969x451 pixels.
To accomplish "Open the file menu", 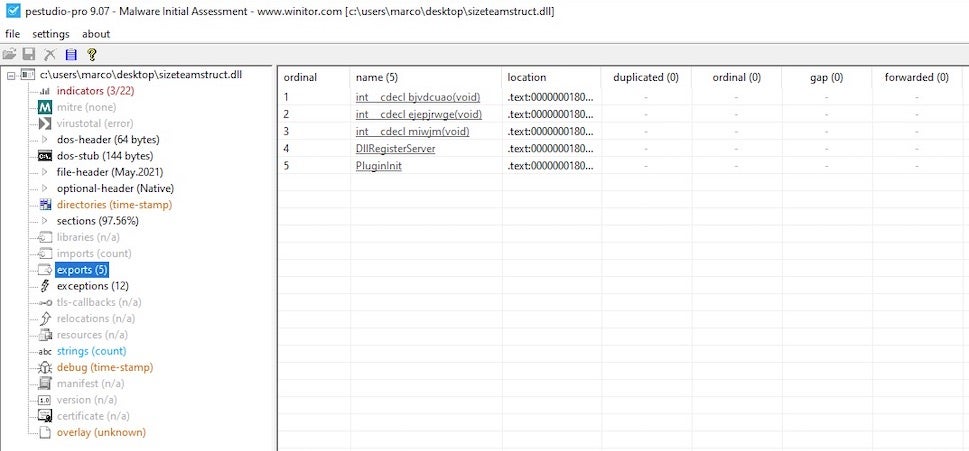I will (x=12, y=34).
